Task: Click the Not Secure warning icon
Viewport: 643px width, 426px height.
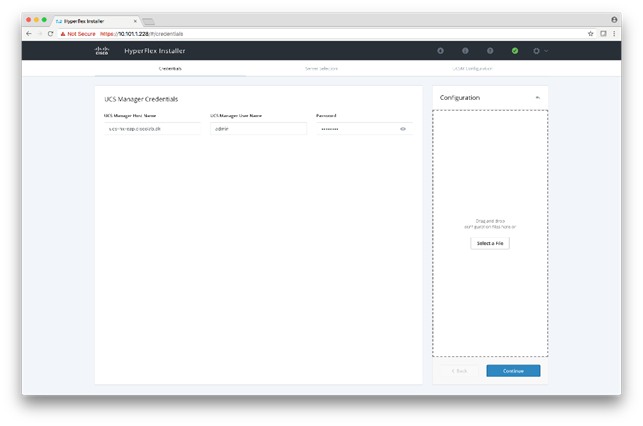Action: tap(63, 34)
